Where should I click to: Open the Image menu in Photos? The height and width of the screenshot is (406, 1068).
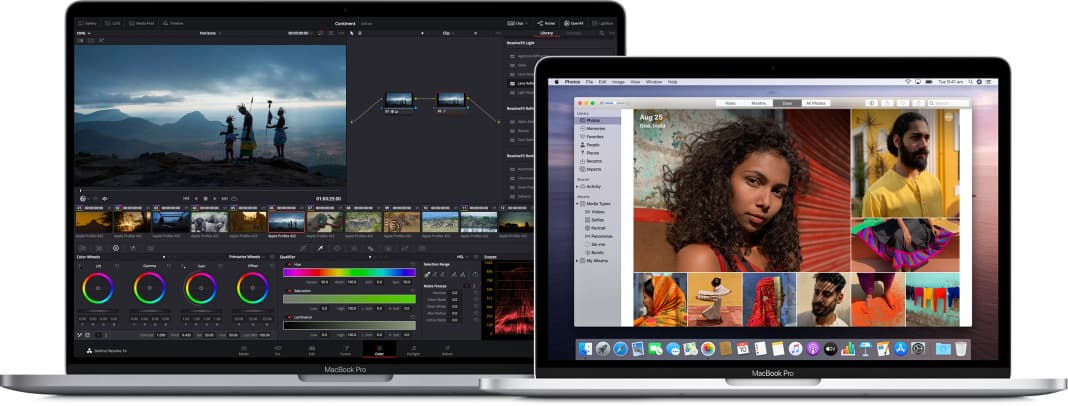click(x=618, y=82)
